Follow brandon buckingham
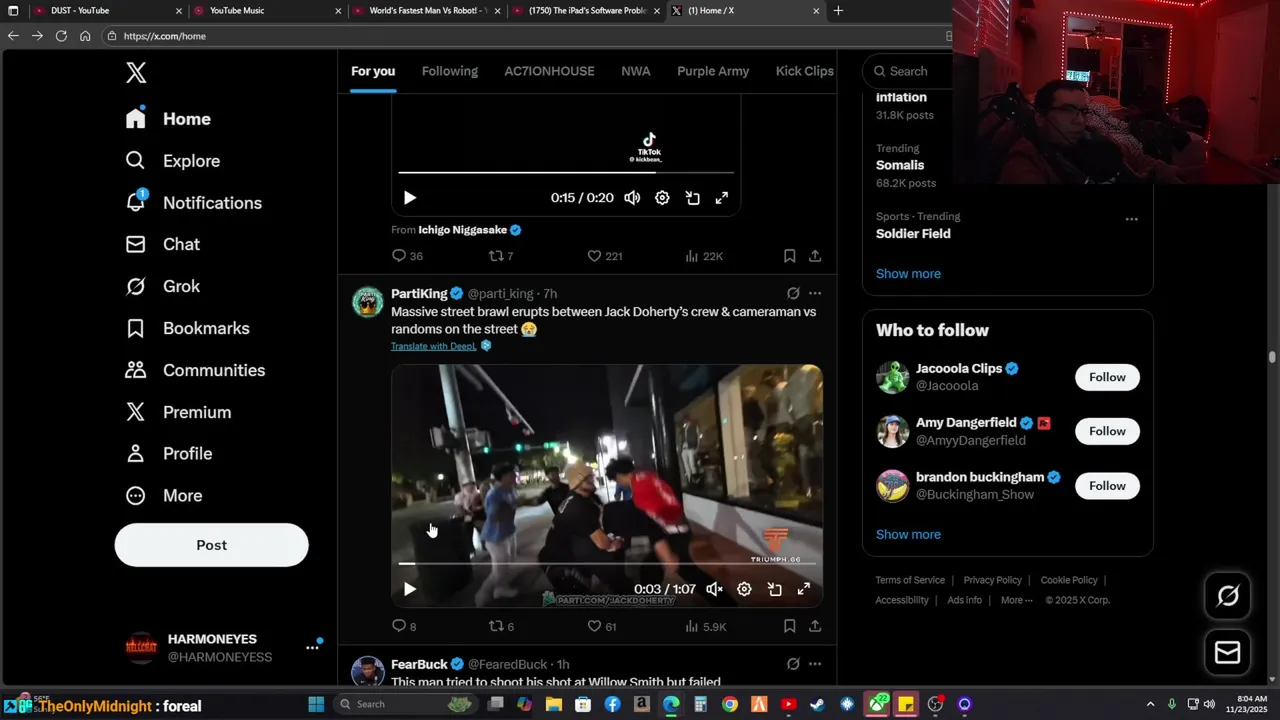 (1107, 486)
